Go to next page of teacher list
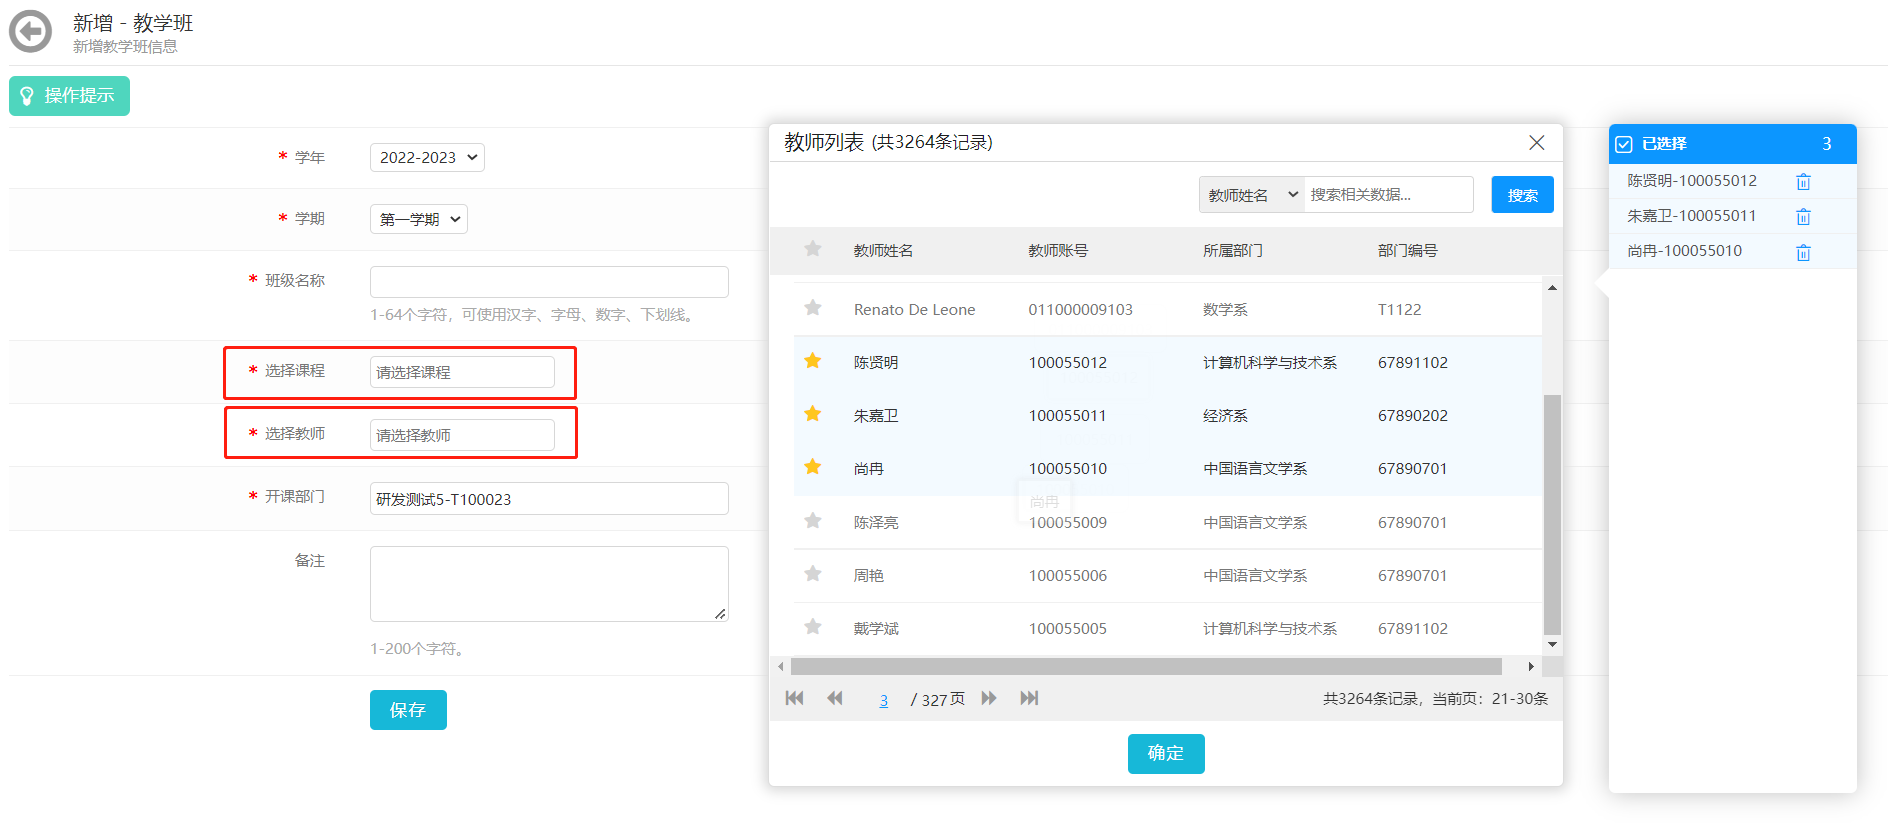Image resolution: width=1888 pixels, height=830 pixels. (x=989, y=698)
